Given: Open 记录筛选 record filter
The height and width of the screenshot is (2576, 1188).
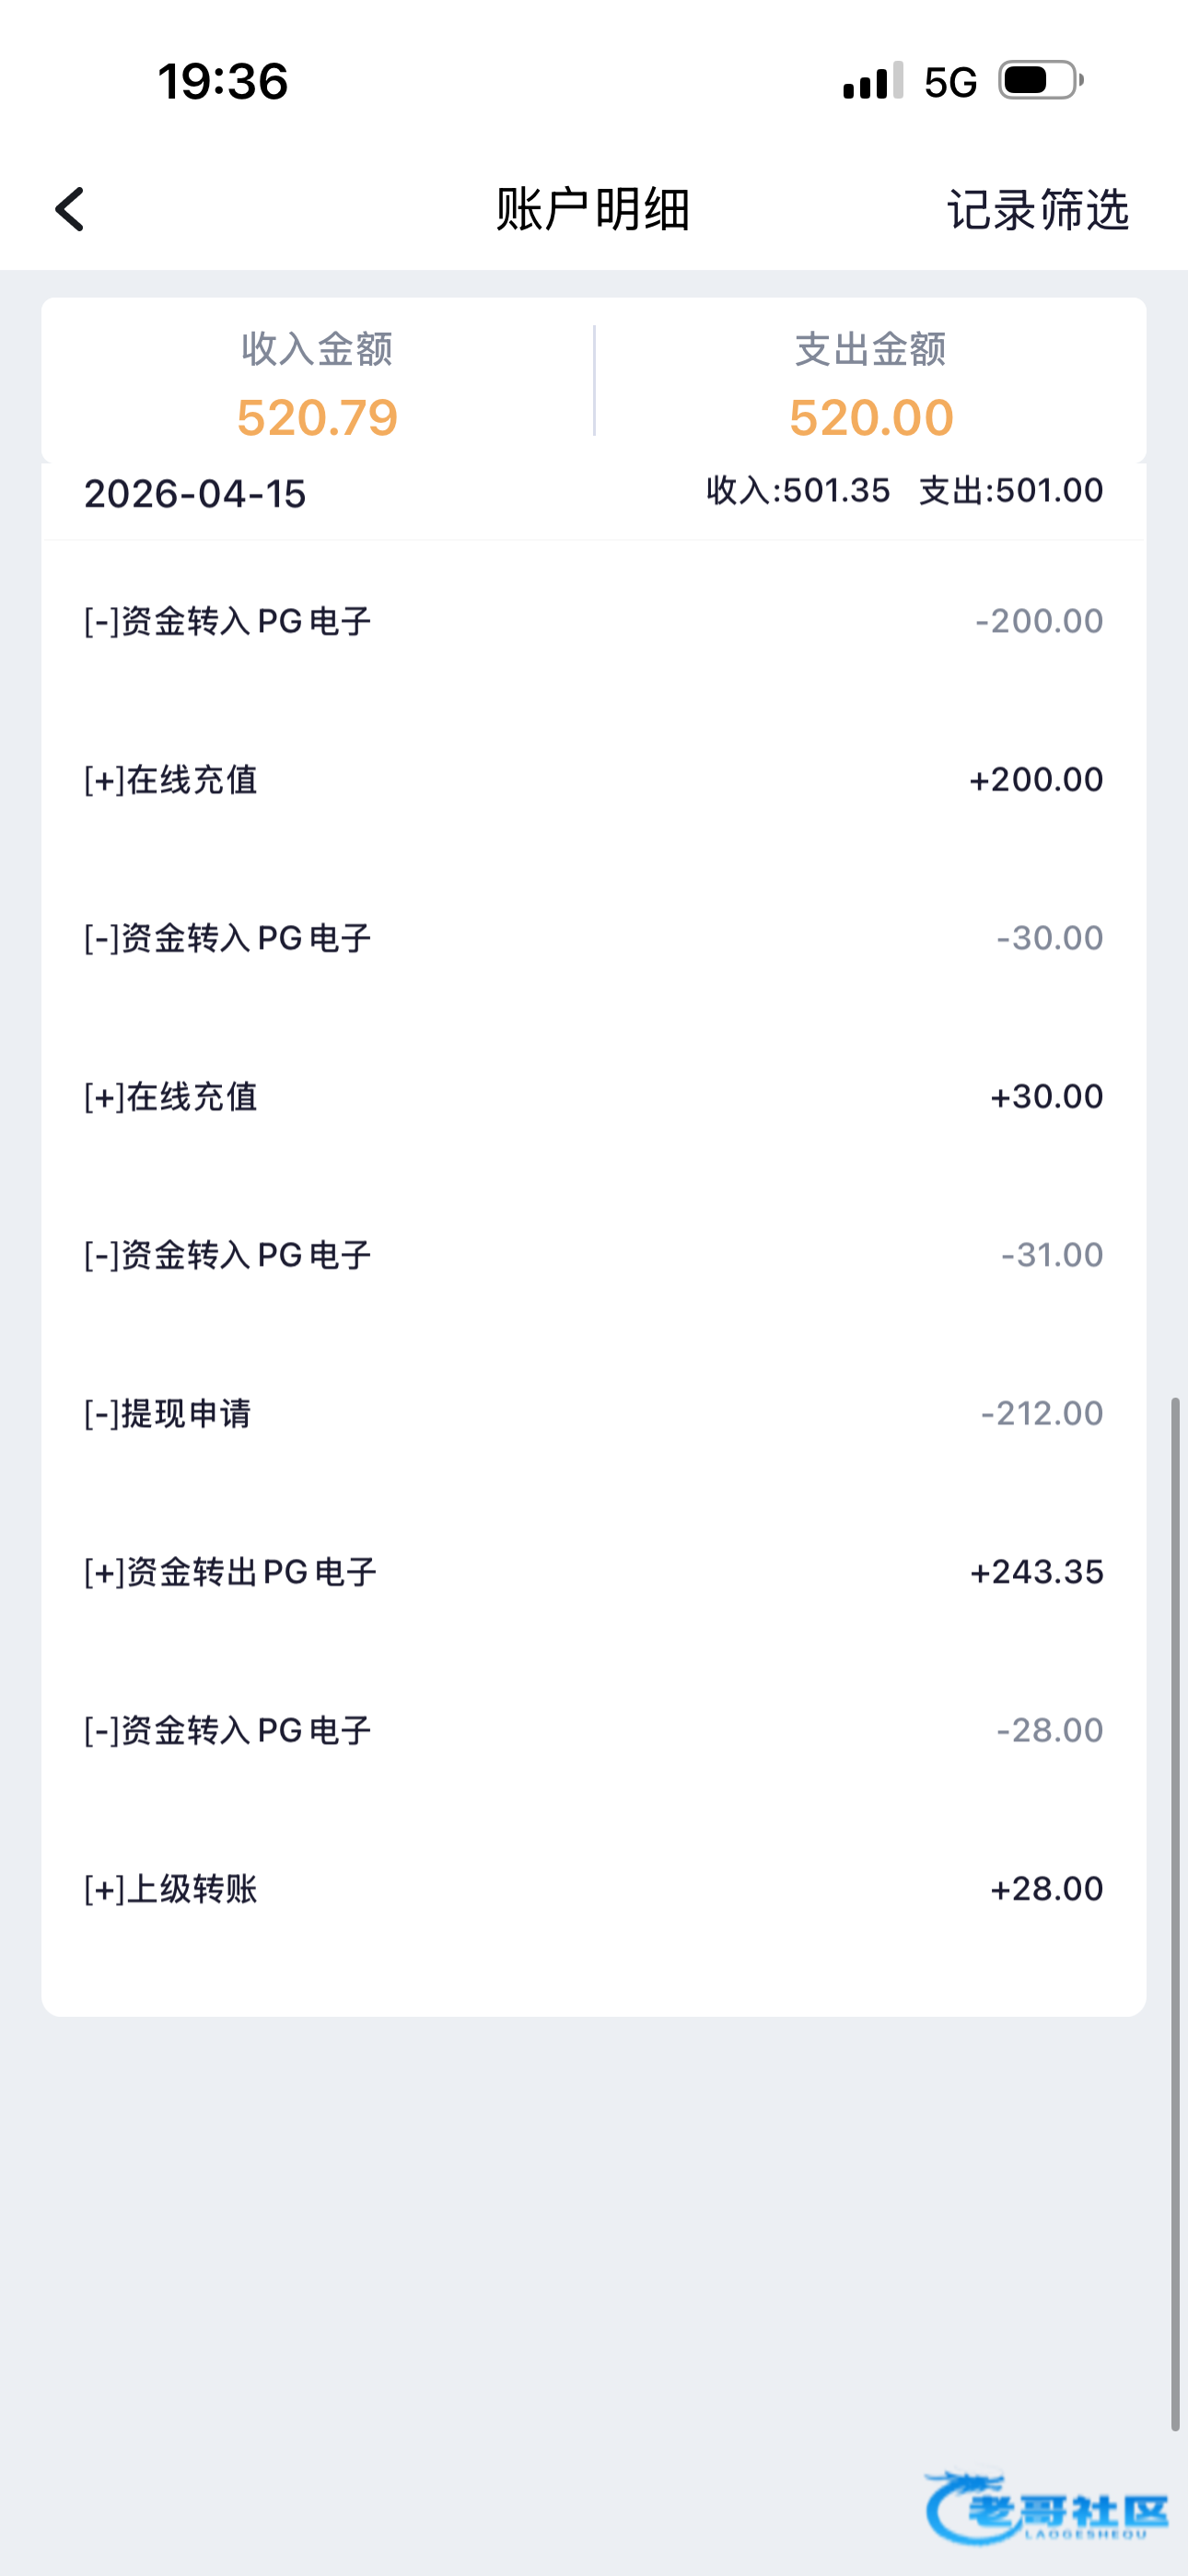Looking at the screenshot, I should 1038,210.
